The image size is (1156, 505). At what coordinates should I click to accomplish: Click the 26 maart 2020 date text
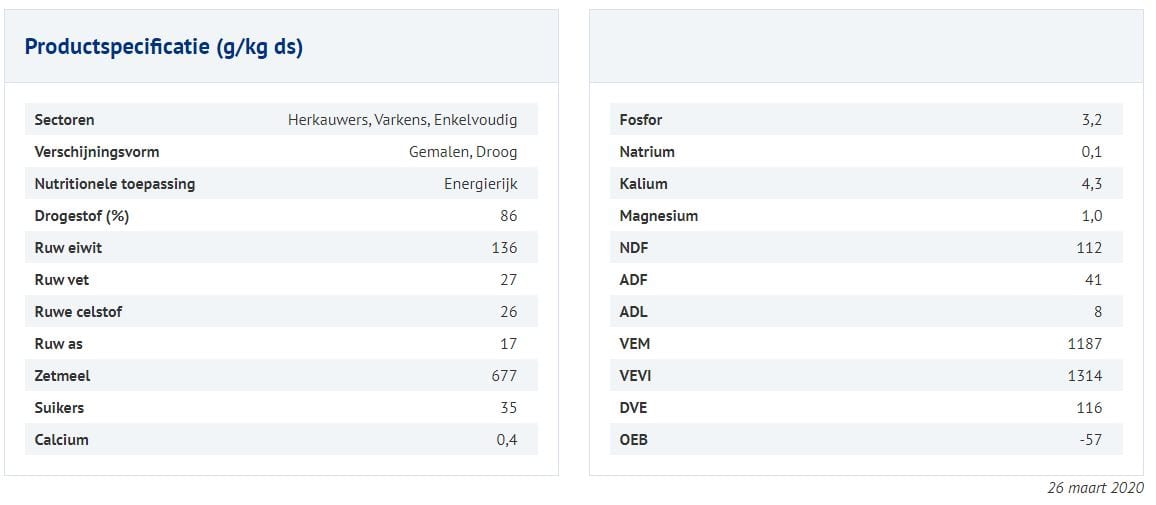(x=1095, y=488)
